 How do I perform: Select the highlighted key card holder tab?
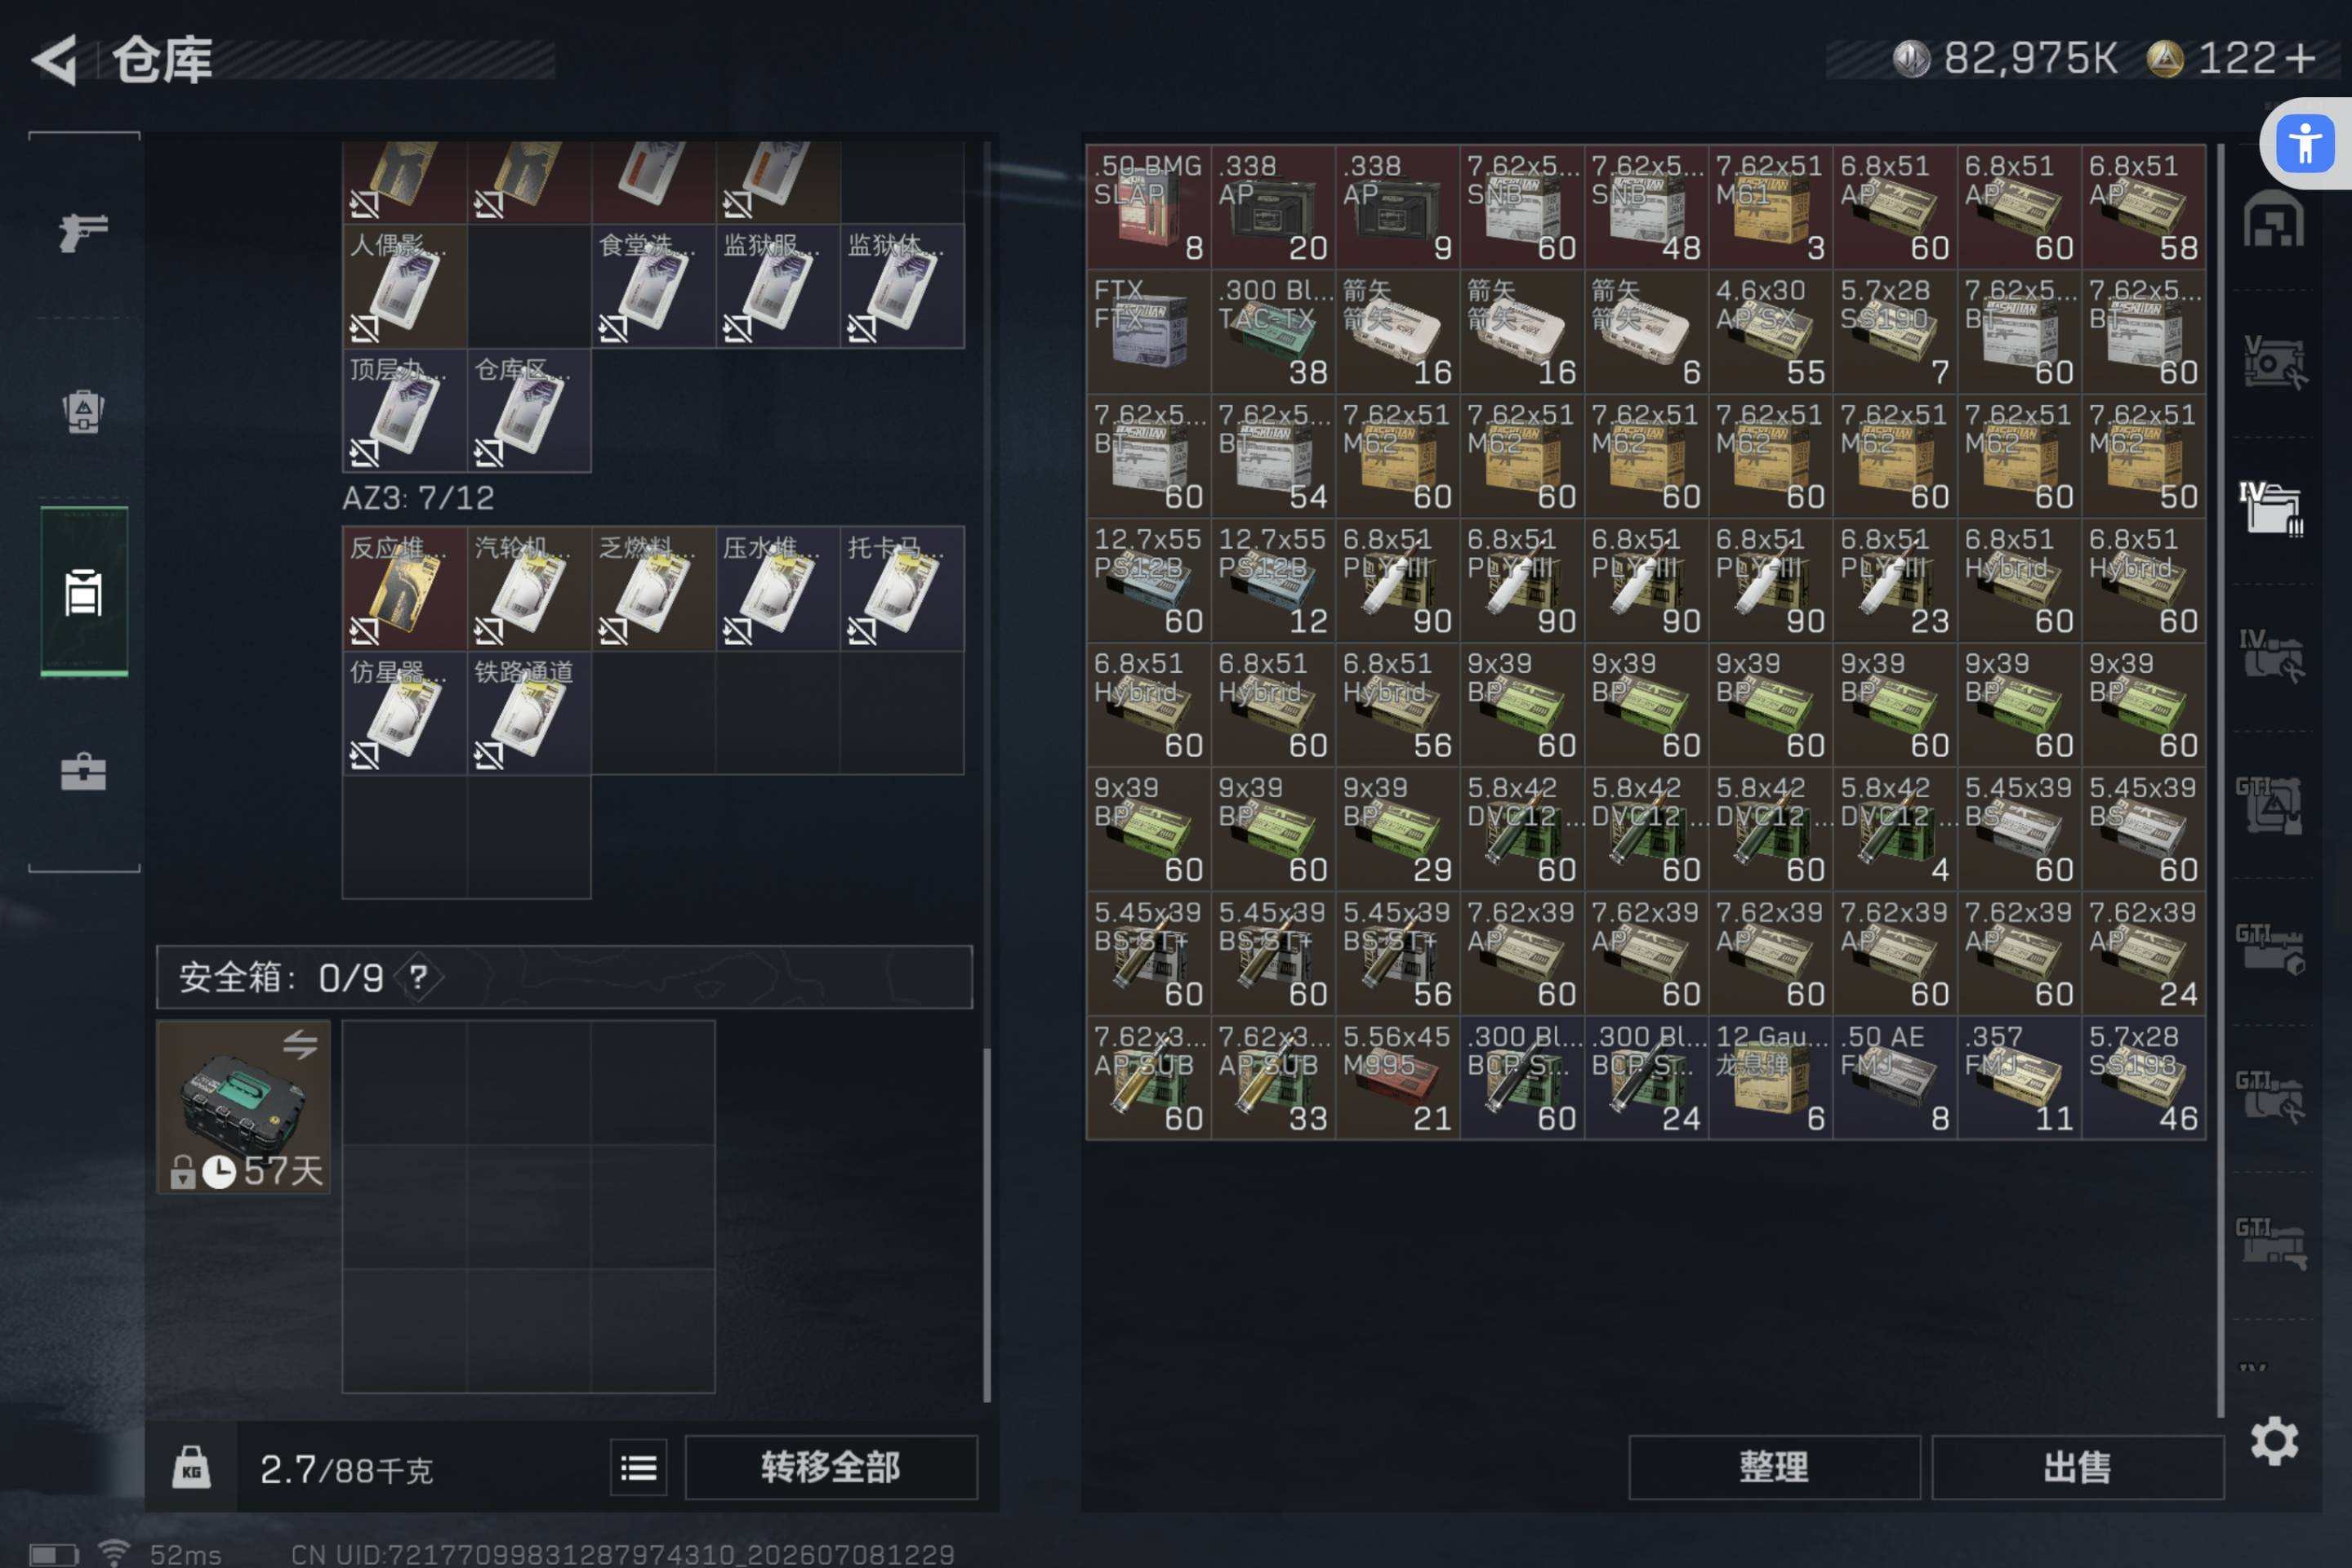(84, 592)
